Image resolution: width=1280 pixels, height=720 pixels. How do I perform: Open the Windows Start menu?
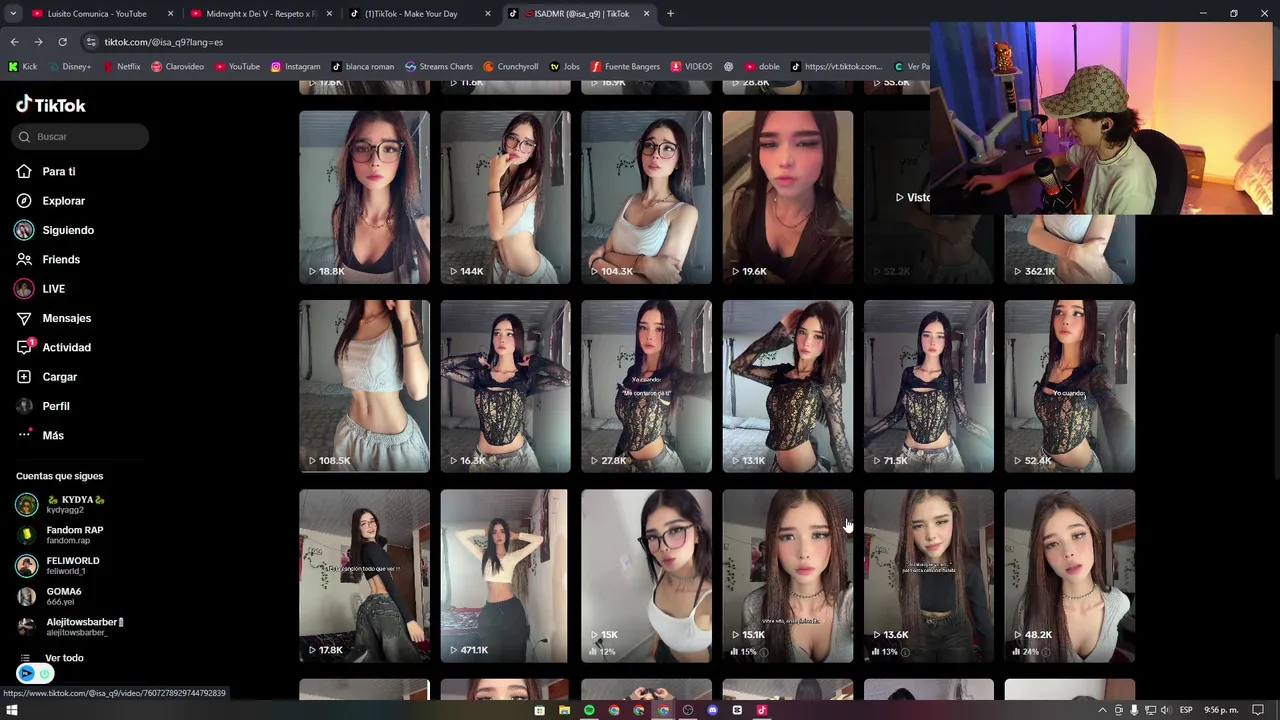pos(13,710)
